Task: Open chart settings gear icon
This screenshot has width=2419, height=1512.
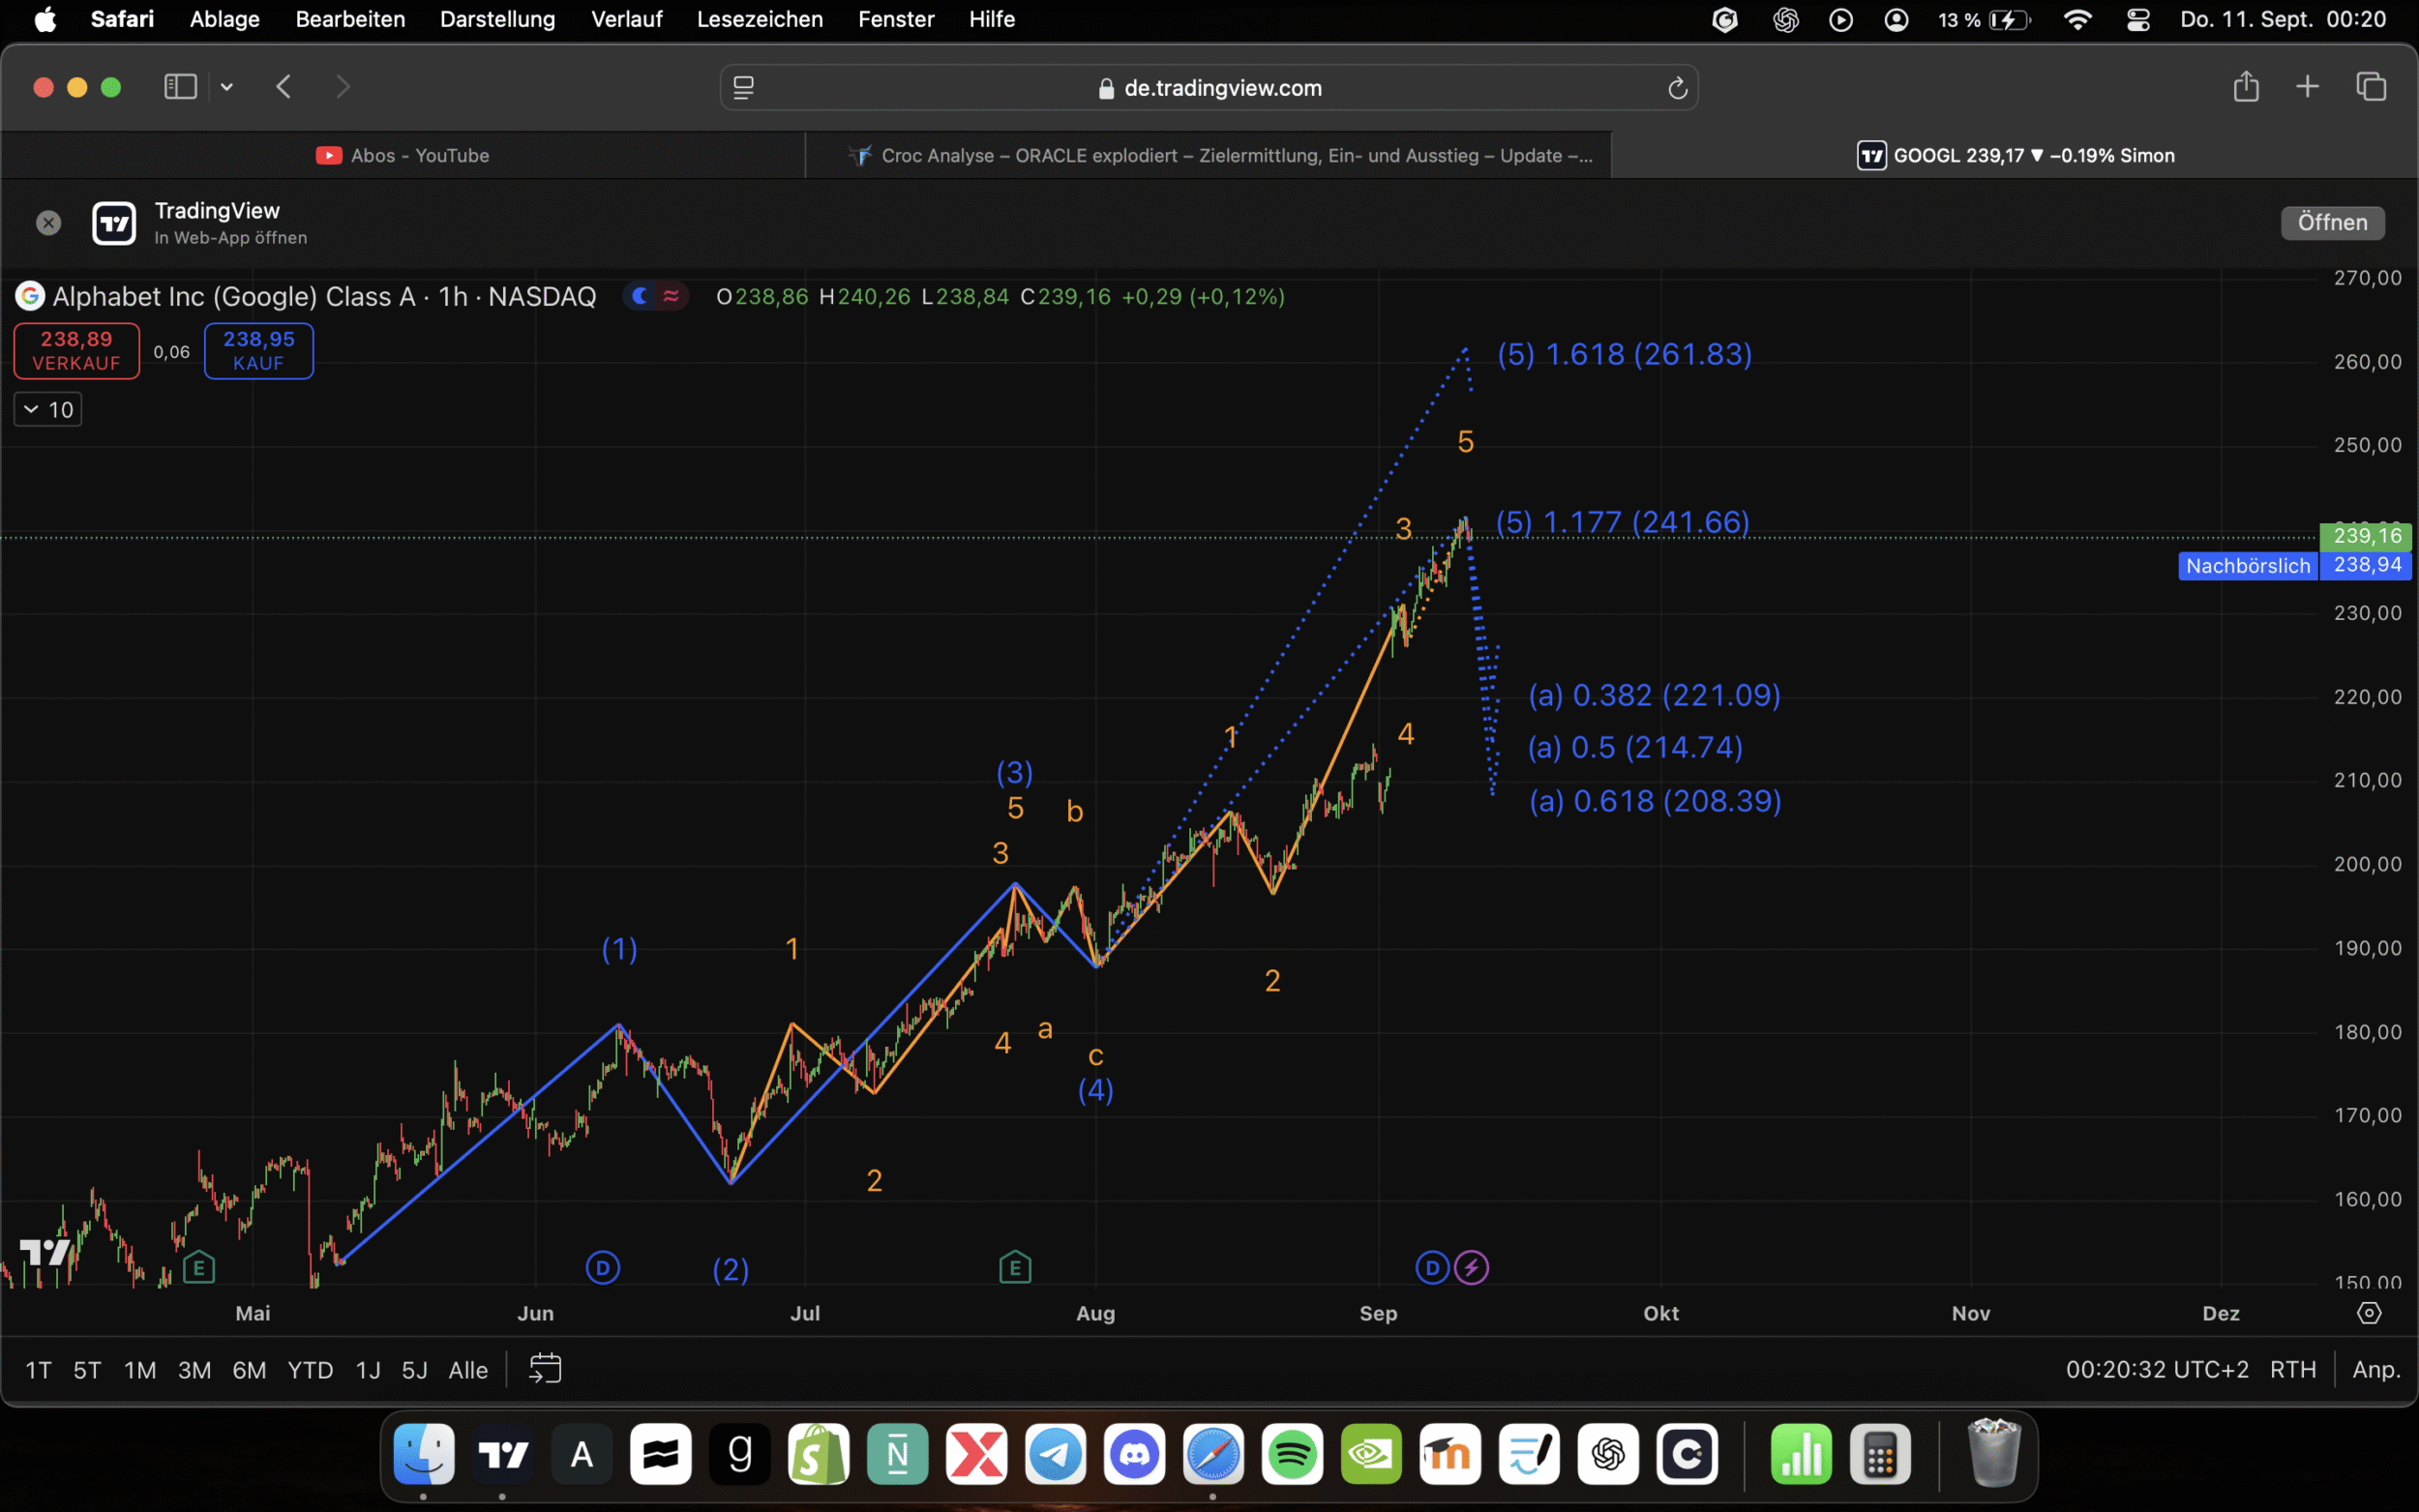Action: pyautogui.click(x=2368, y=1313)
